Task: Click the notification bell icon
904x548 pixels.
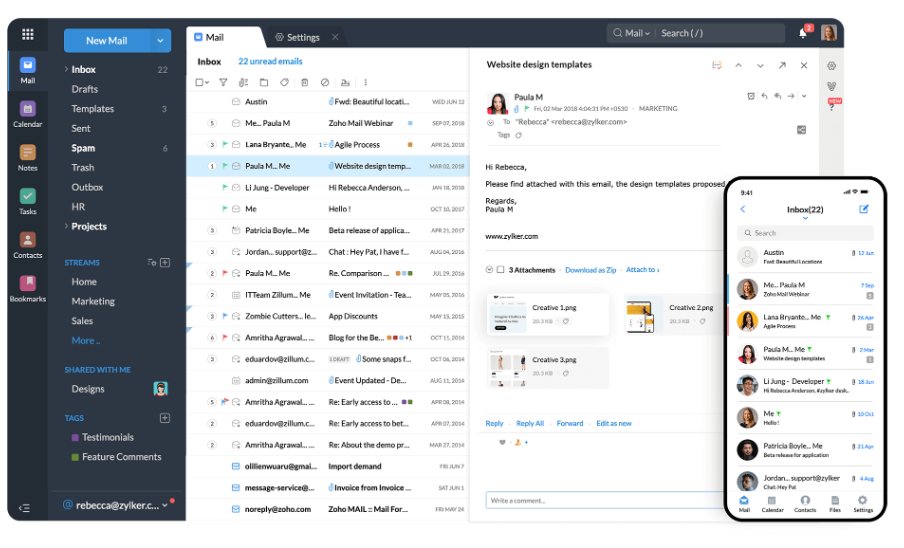Action: pyautogui.click(x=802, y=33)
